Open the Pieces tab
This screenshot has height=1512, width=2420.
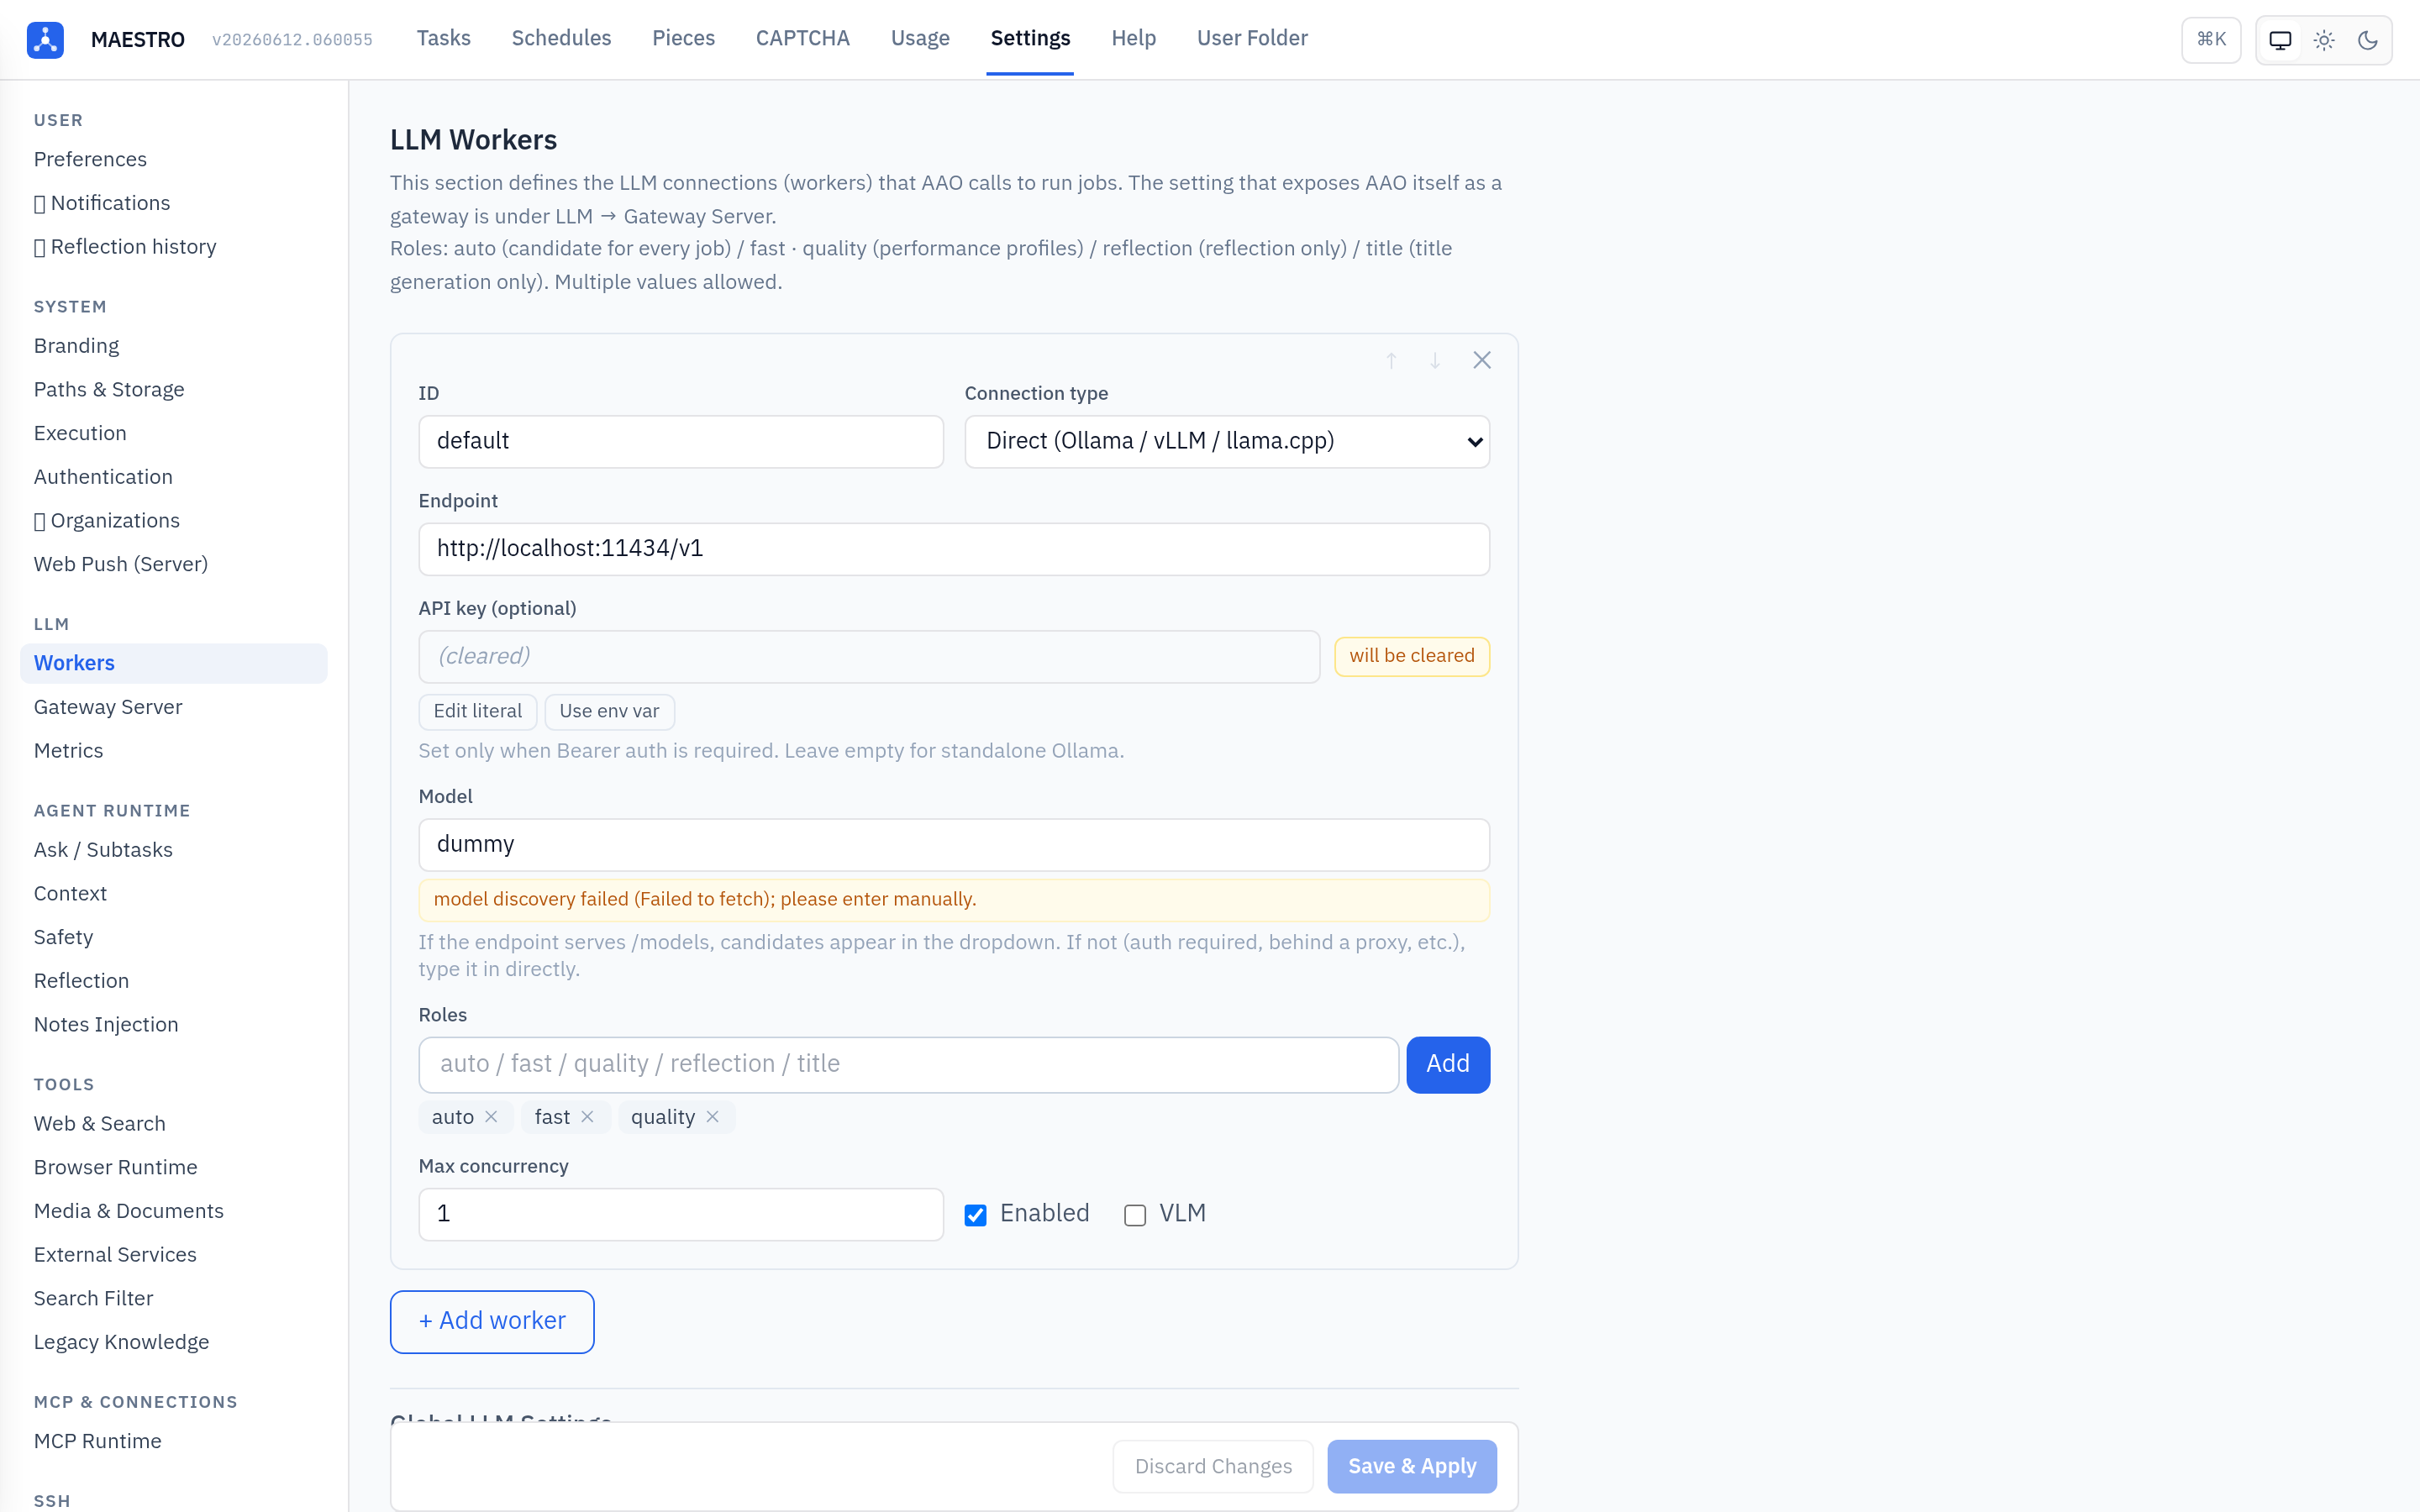(683, 38)
